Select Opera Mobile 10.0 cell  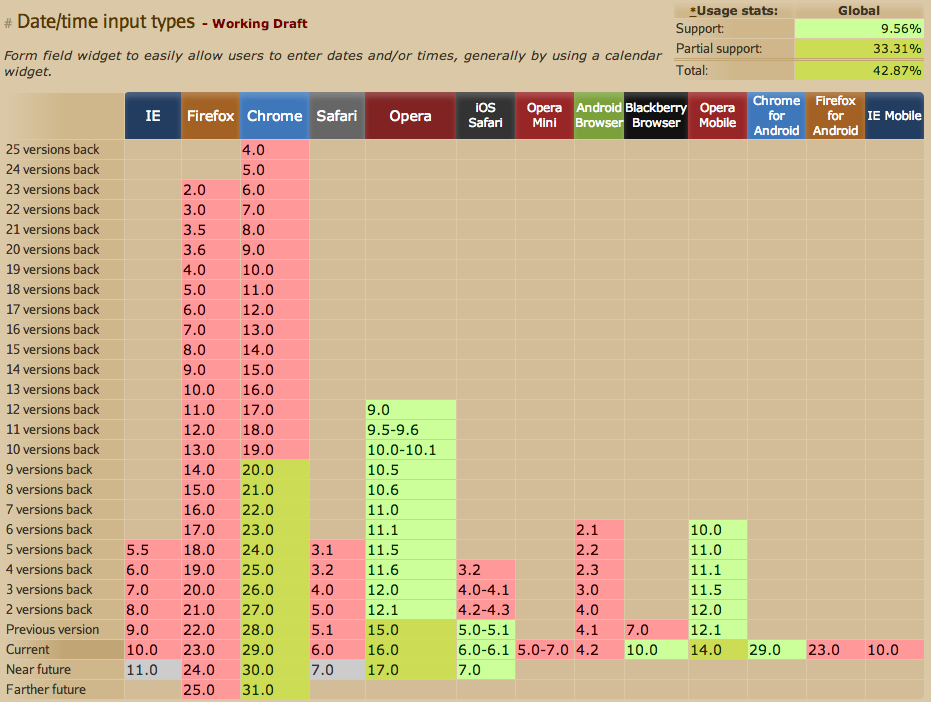pyautogui.click(x=717, y=530)
